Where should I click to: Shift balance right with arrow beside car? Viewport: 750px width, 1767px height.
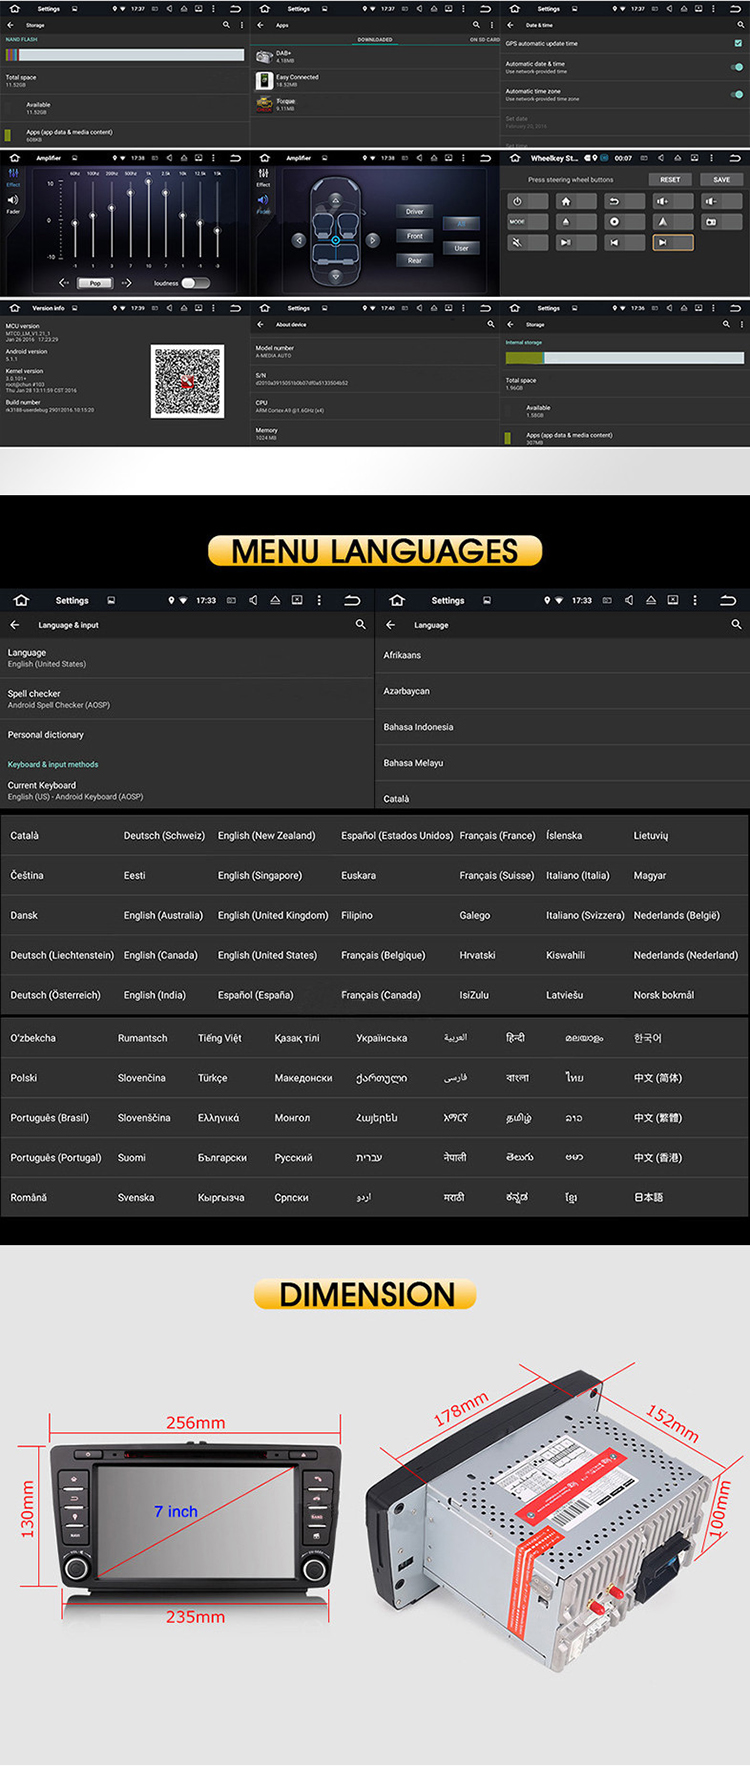coord(372,240)
